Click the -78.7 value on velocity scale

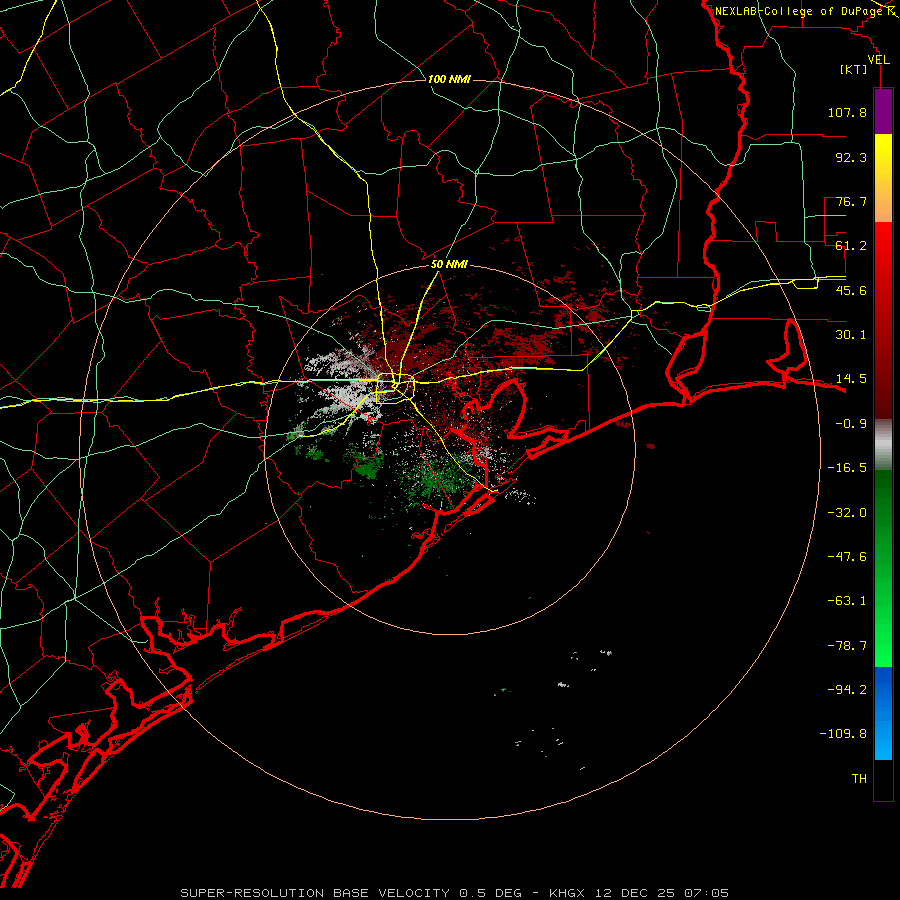(x=847, y=646)
